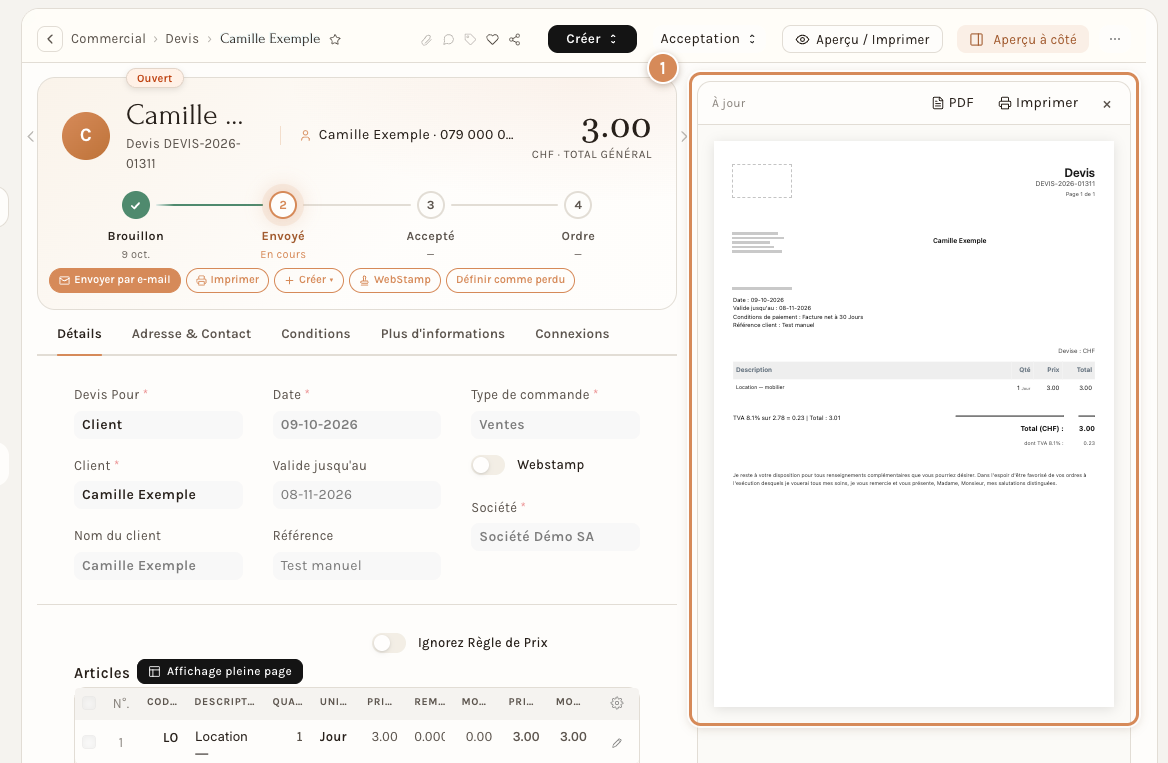Click the Aperçu à côté button

(1023, 39)
